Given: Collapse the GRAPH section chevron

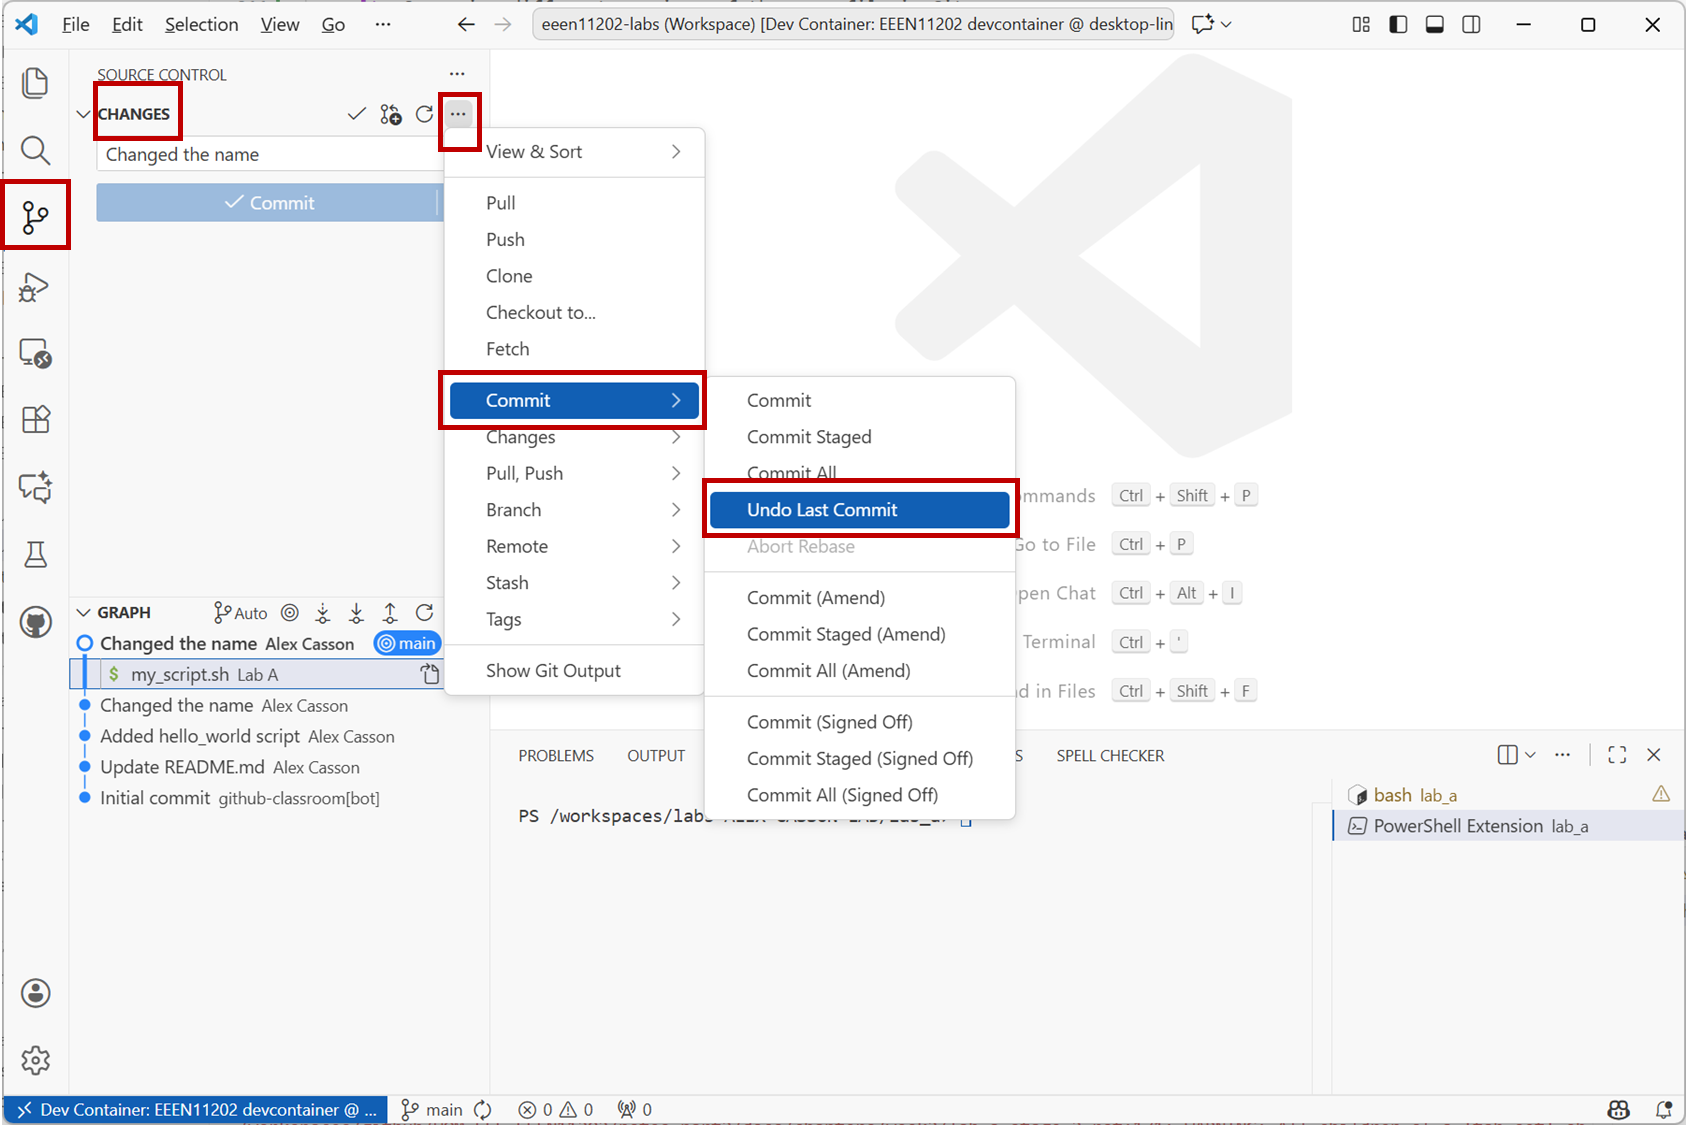Looking at the screenshot, I should pyautogui.click(x=83, y=612).
